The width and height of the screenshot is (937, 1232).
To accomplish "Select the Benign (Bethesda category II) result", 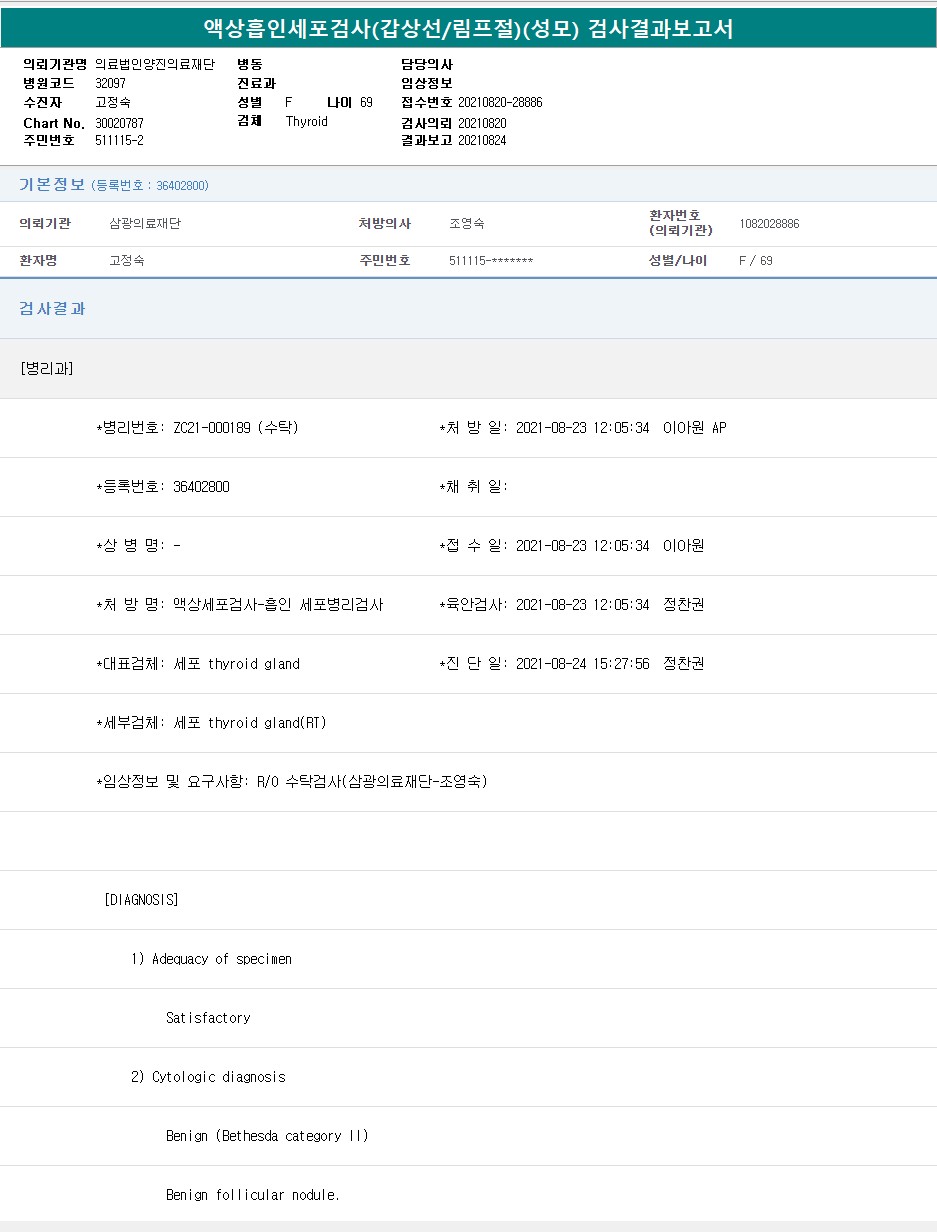I will [x=267, y=1136].
